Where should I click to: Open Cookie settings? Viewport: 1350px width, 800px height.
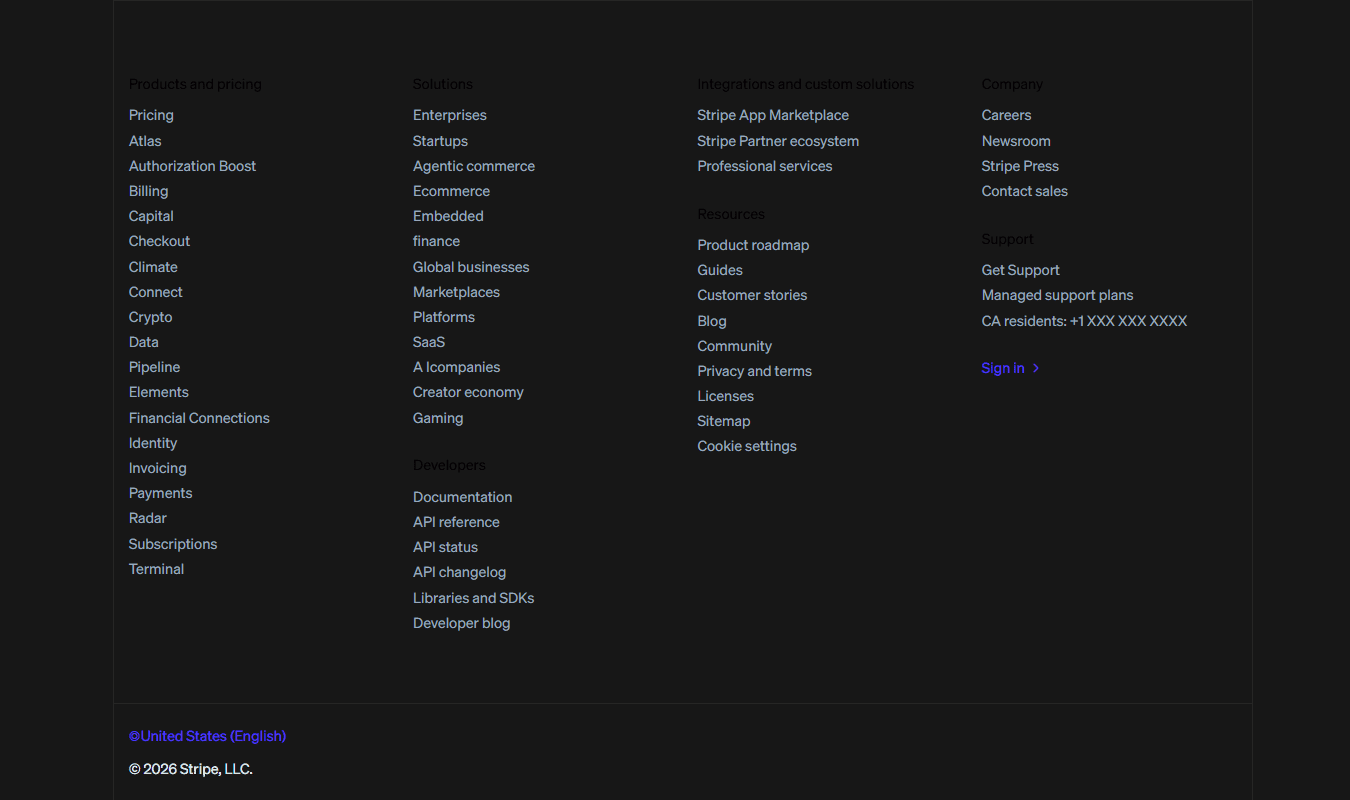(x=747, y=446)
